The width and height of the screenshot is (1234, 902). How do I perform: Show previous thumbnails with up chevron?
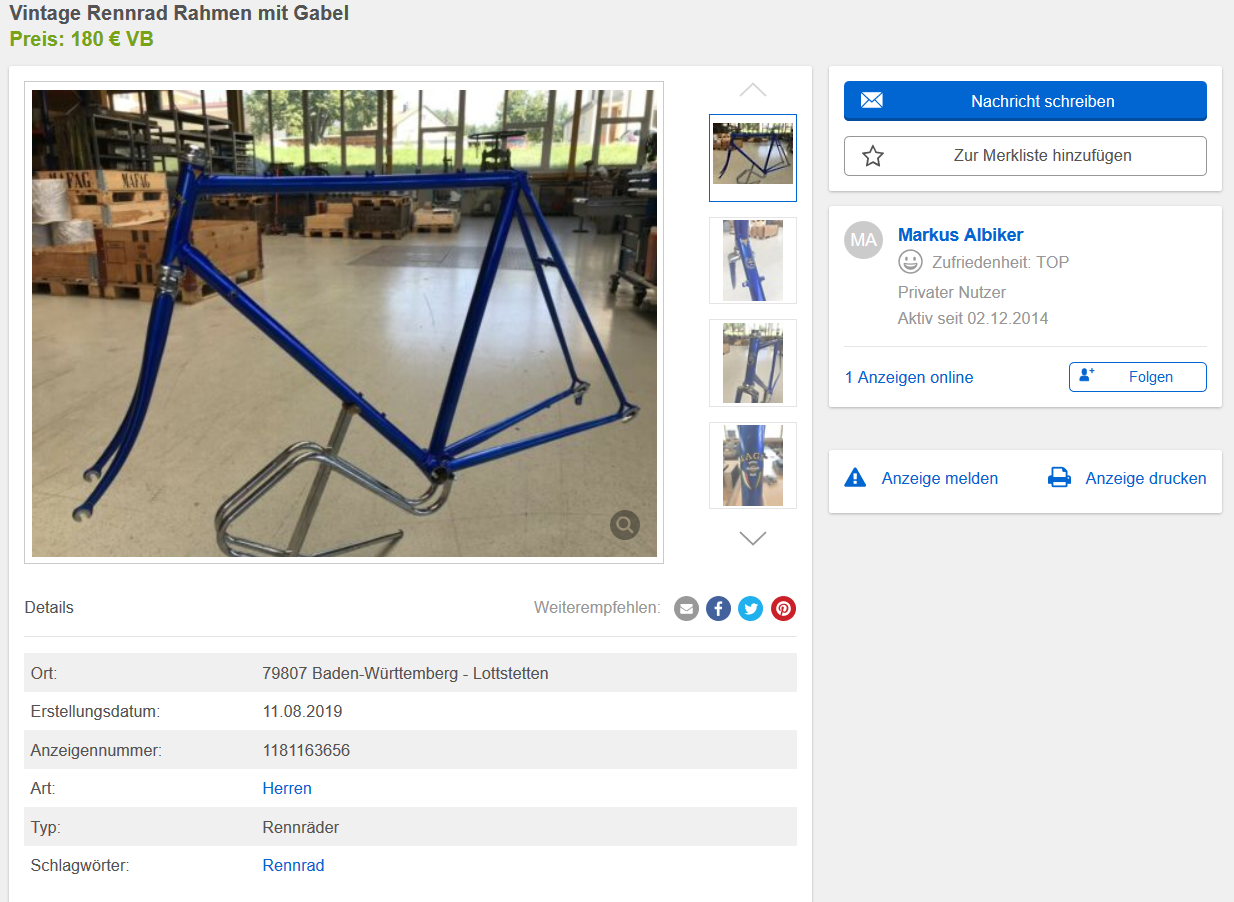coord(753,90)
